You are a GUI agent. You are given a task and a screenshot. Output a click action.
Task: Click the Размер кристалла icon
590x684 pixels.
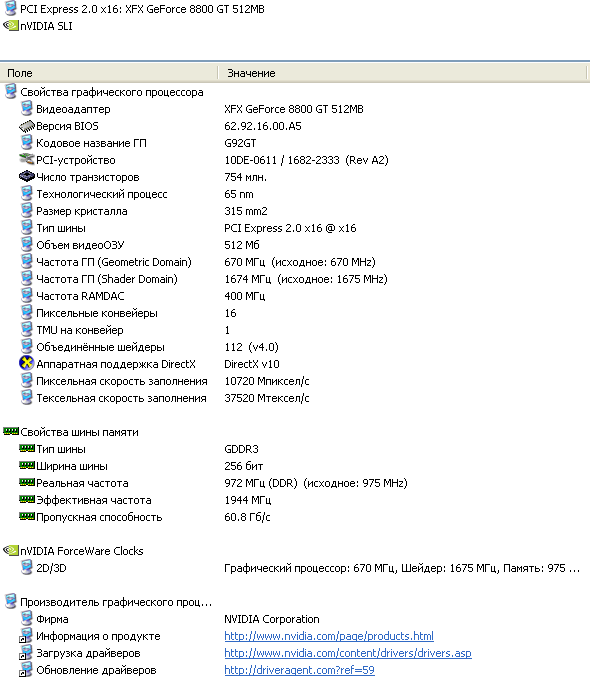click(27, 211)
